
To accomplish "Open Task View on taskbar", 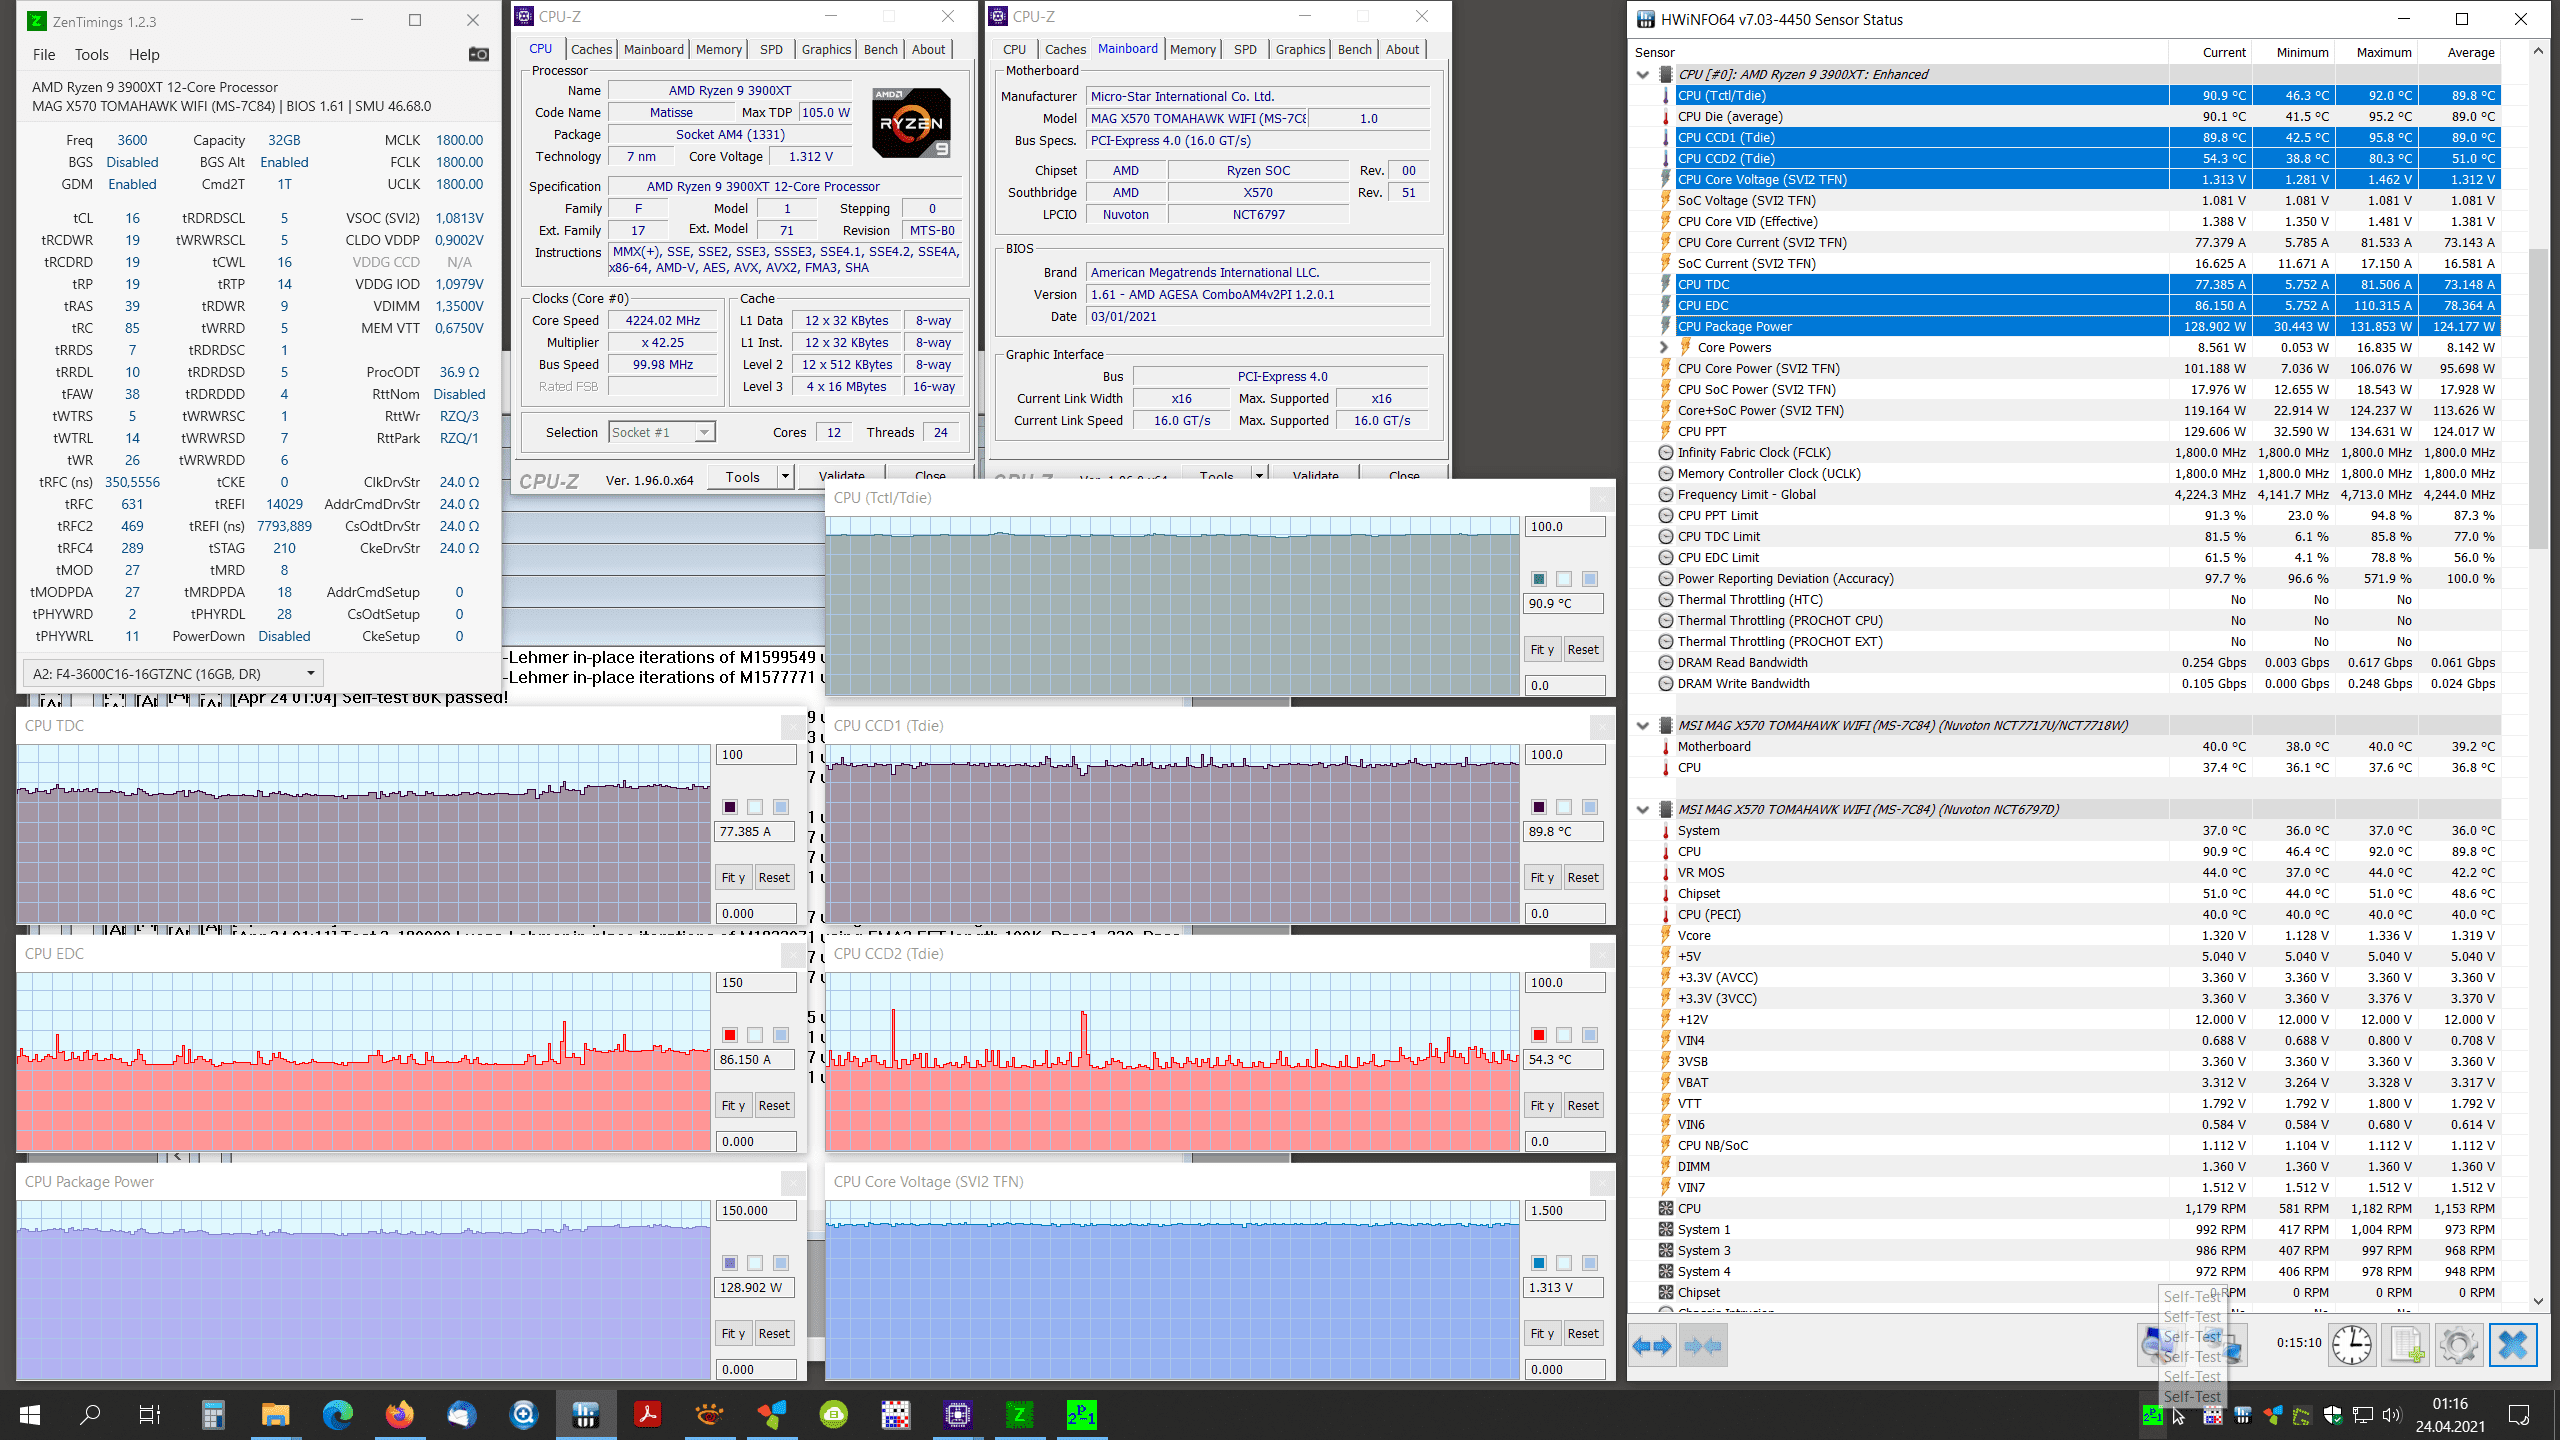I will (150, 1415).
